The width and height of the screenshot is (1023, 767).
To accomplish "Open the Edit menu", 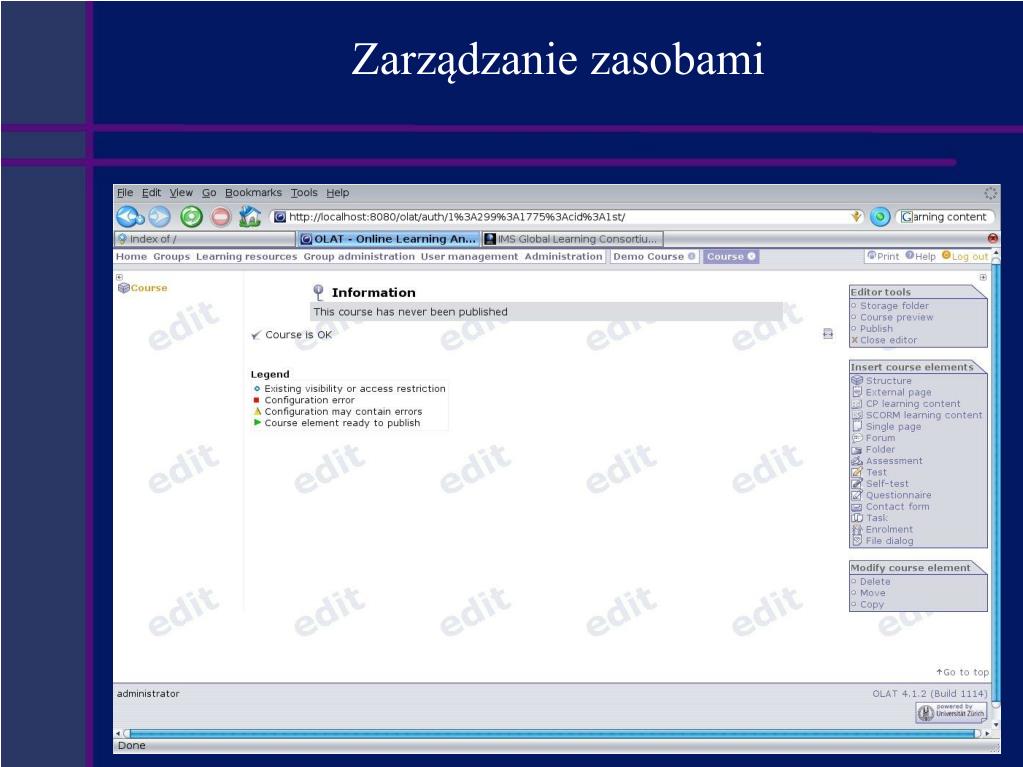I will point(151,192).
